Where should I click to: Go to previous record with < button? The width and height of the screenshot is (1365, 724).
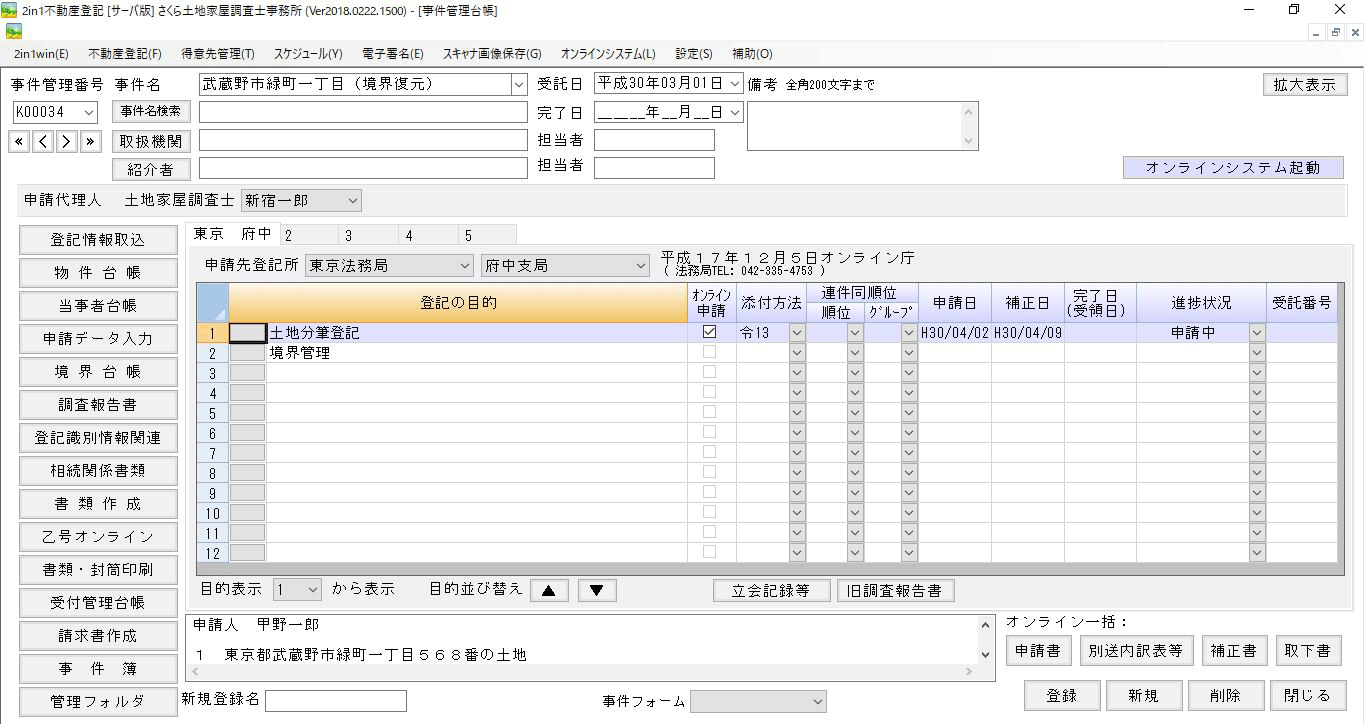43,141
